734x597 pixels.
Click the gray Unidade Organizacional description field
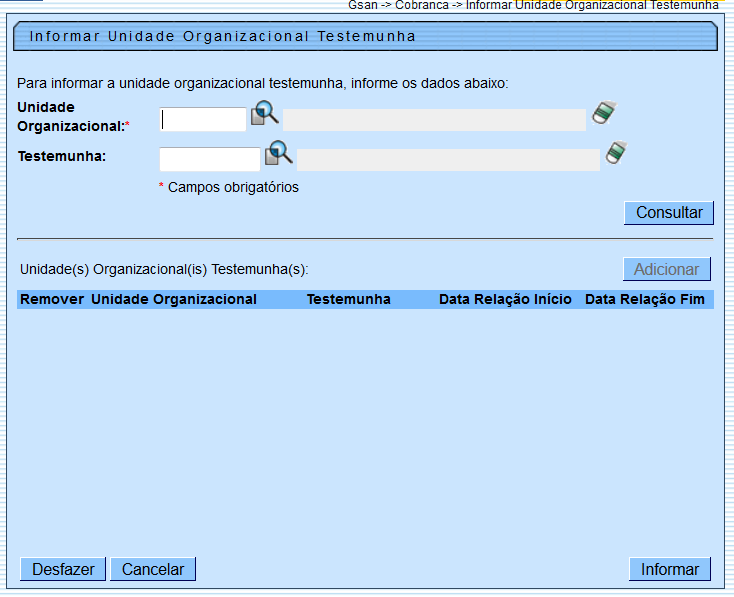pos(434,120)
